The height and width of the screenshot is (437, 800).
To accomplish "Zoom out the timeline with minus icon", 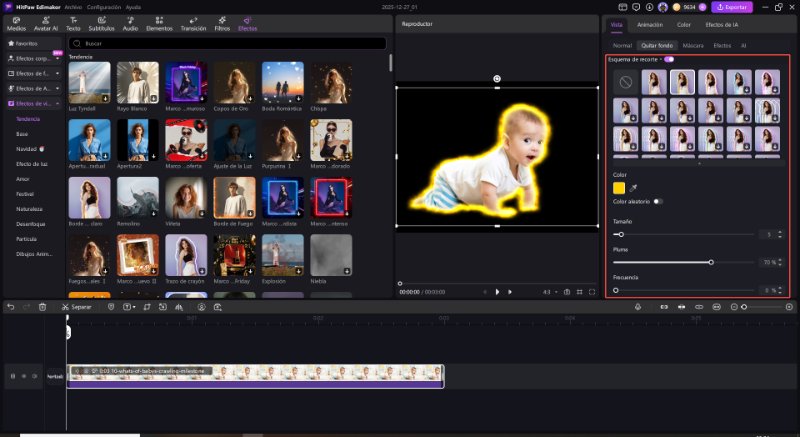I will point(734,307).
